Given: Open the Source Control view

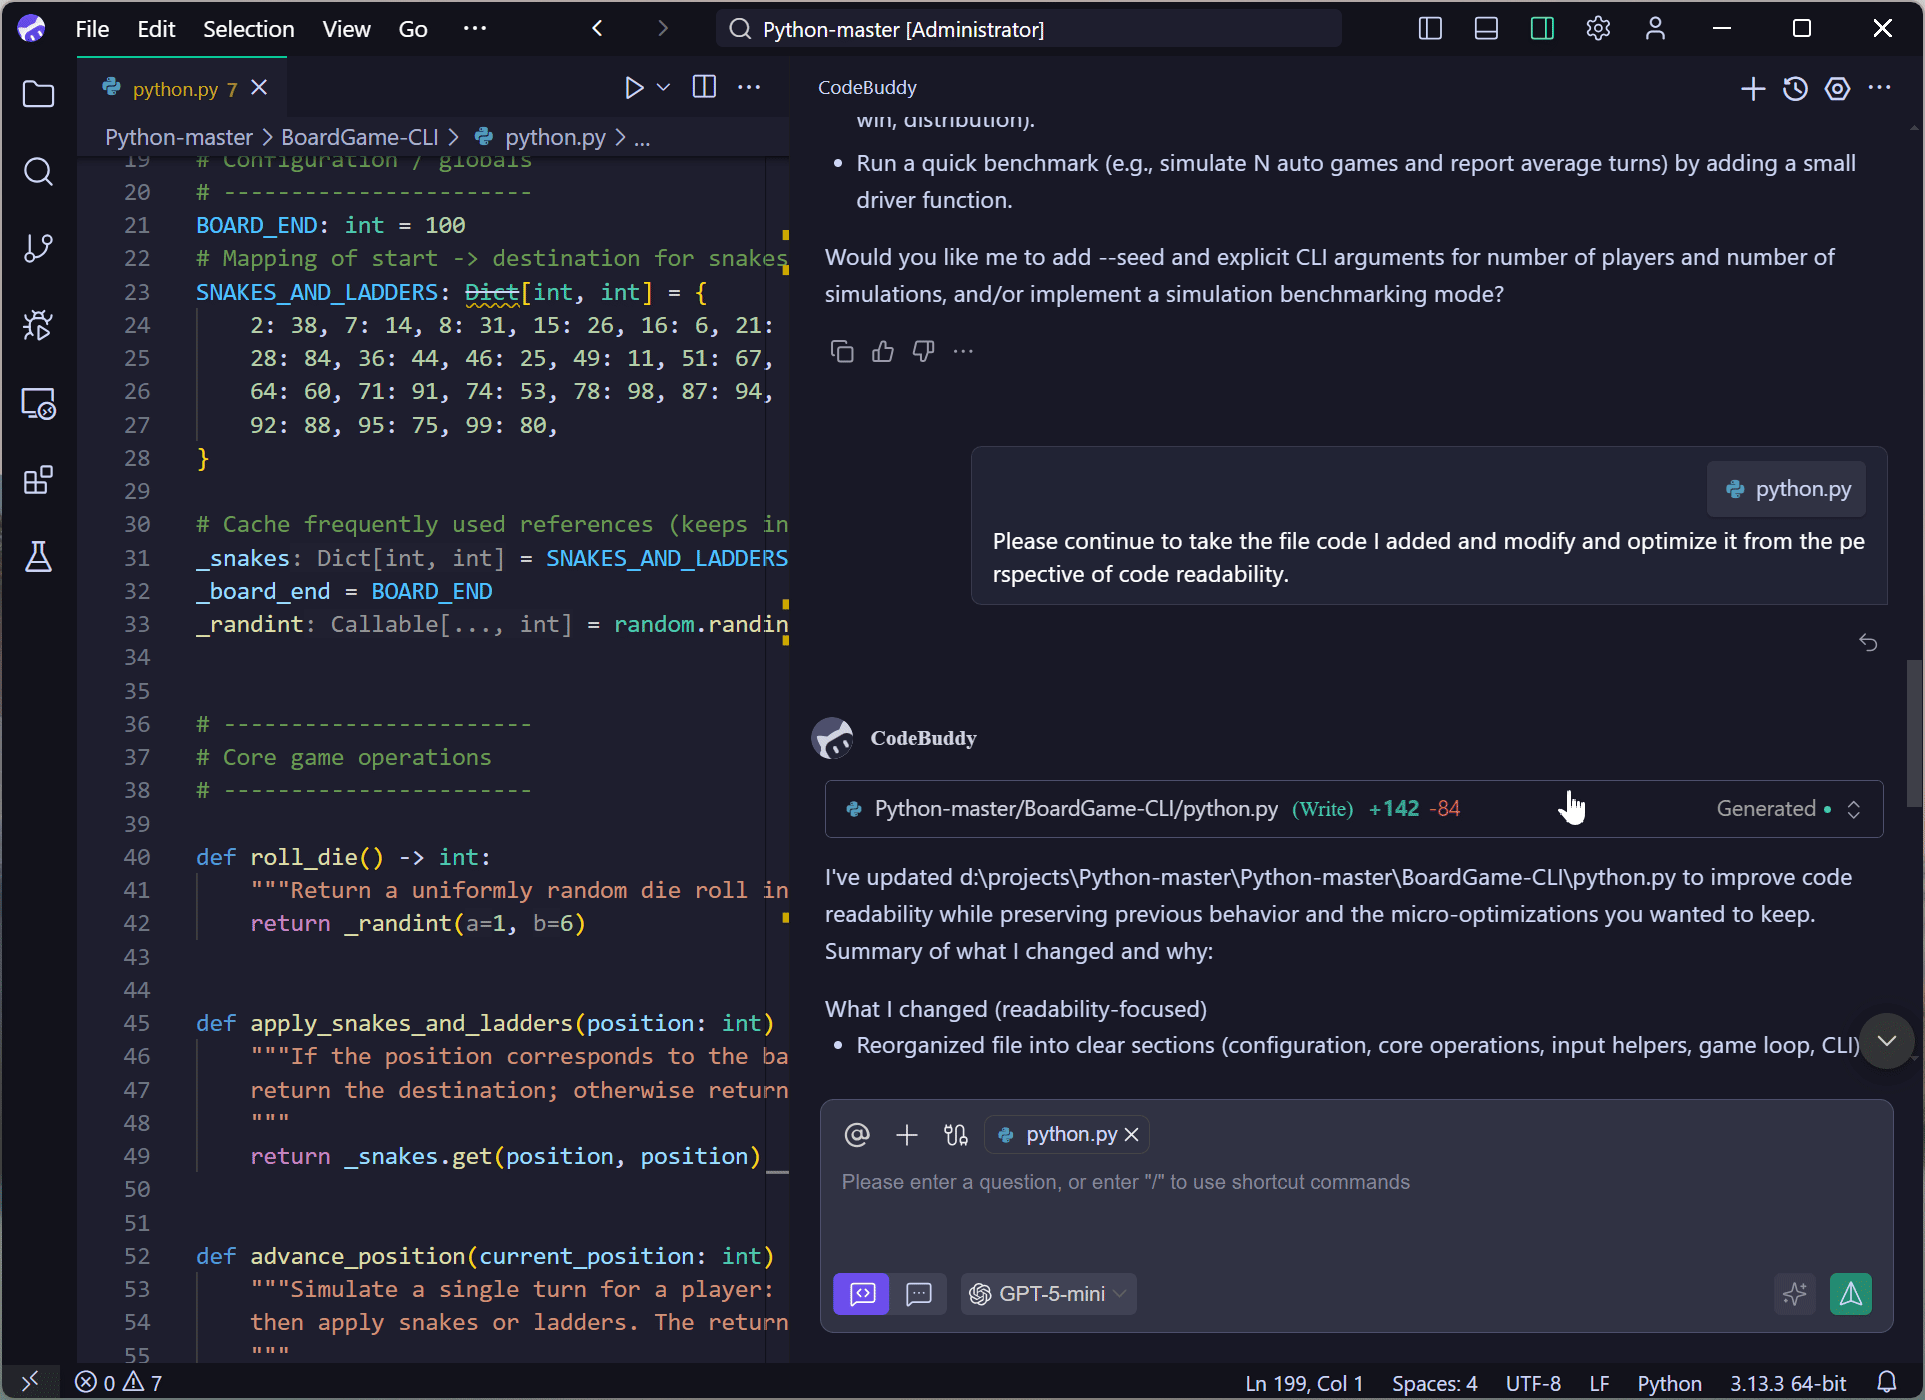Looking at the screenshot, I should [38, 248].
